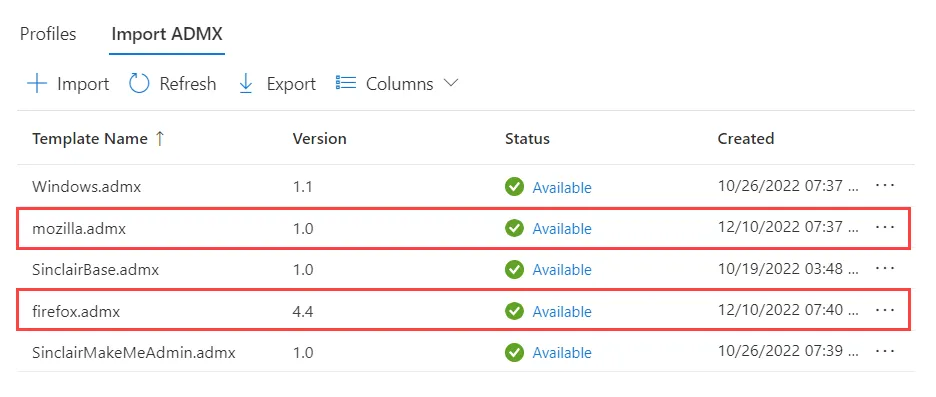Click version 1.0 of SinclairBase.admx
This screenshot has height=397, width=936.
[303, 270]
